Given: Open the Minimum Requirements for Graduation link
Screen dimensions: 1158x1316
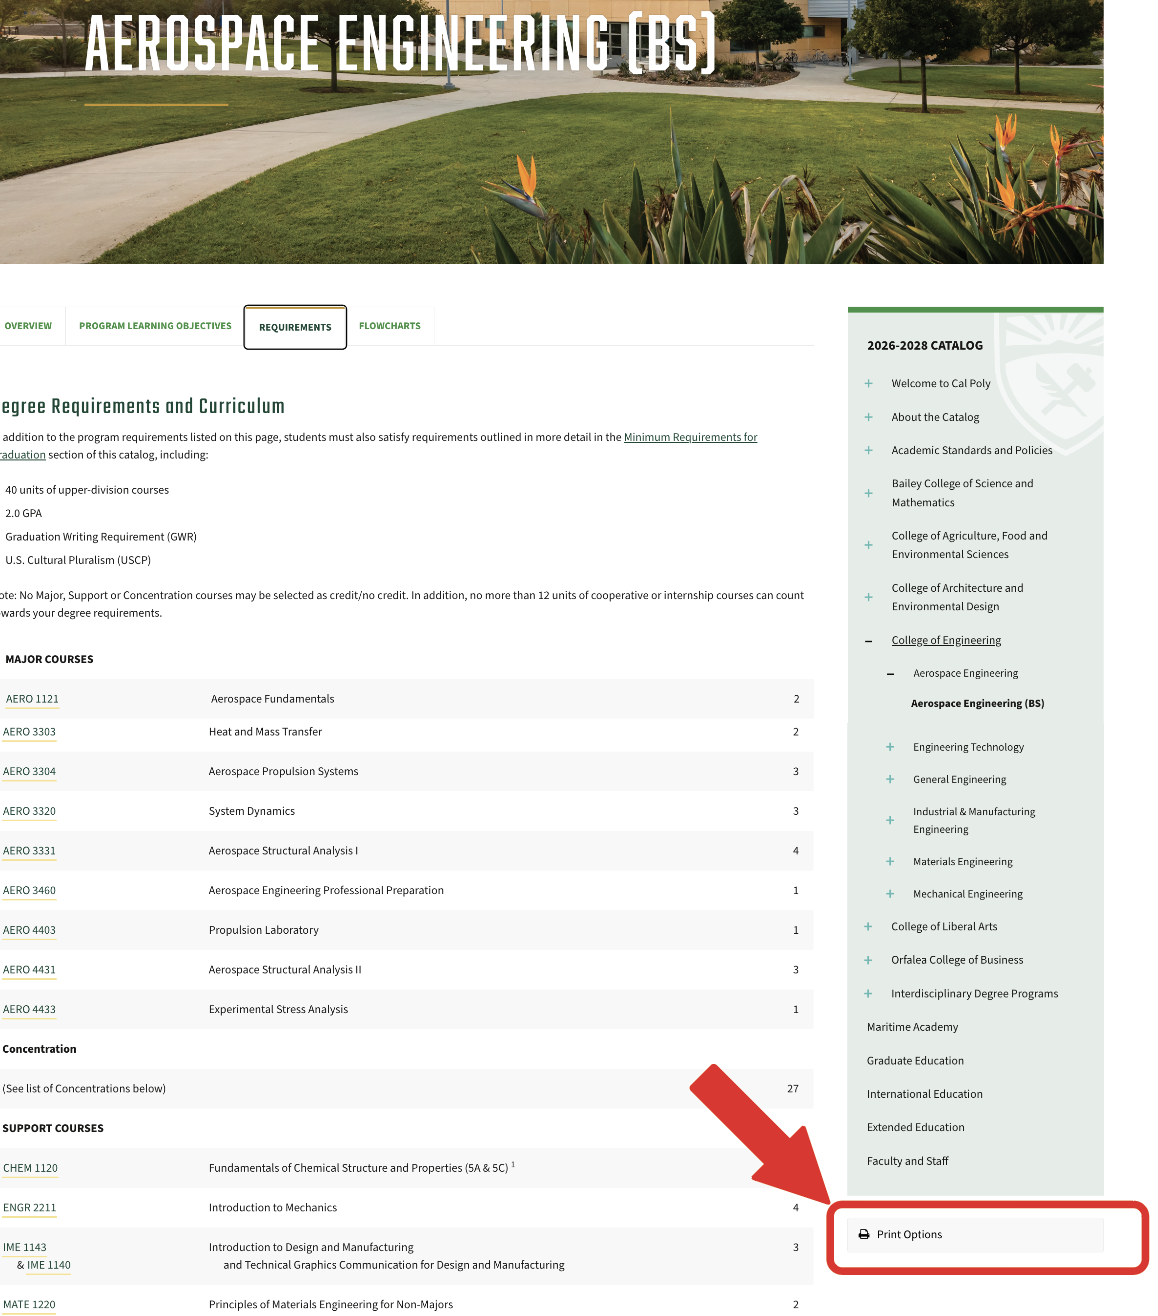Looking at the screenshot, I should pyautogui.click(x=690, y=438).
